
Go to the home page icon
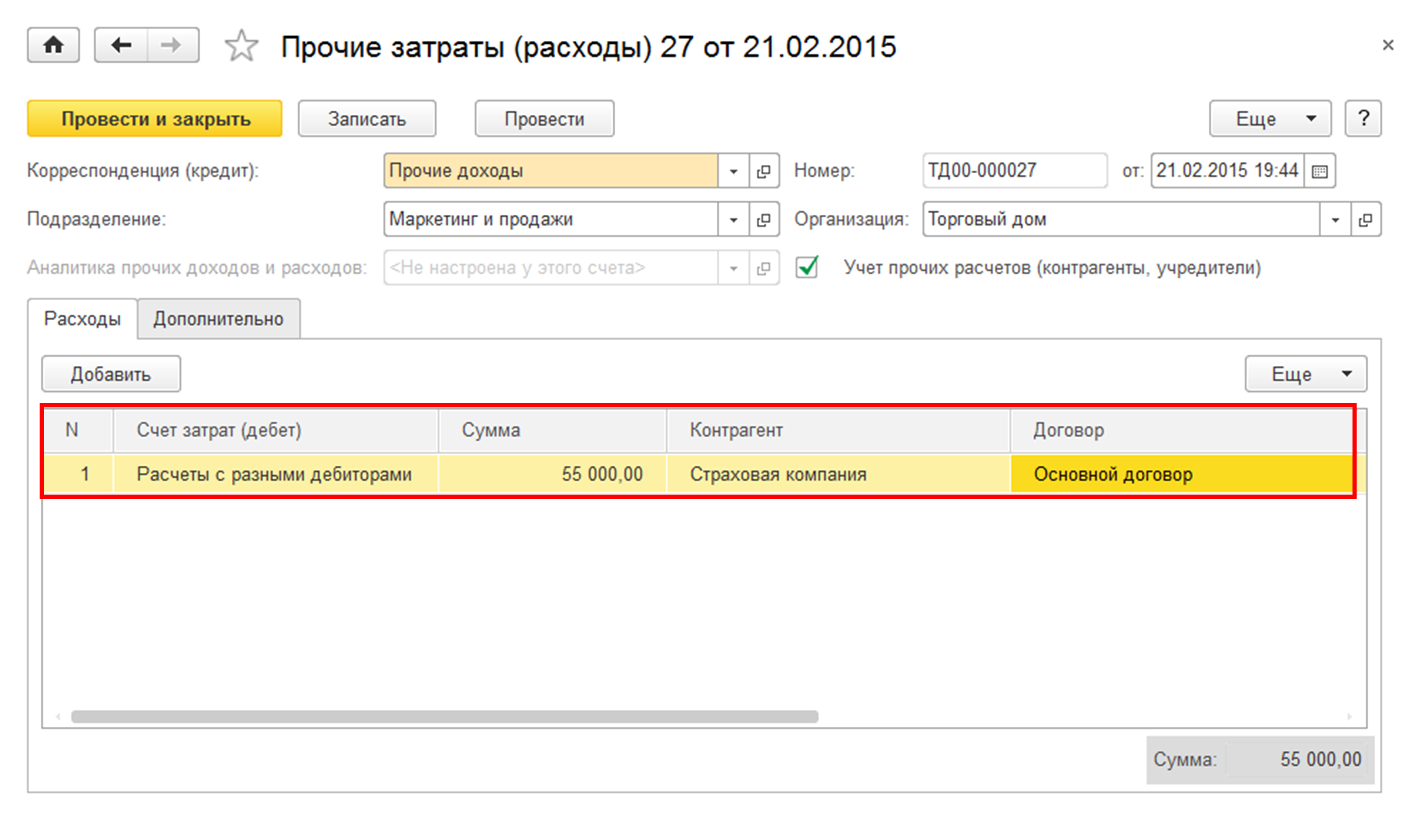pyautogui.click(x=56, y=46)
